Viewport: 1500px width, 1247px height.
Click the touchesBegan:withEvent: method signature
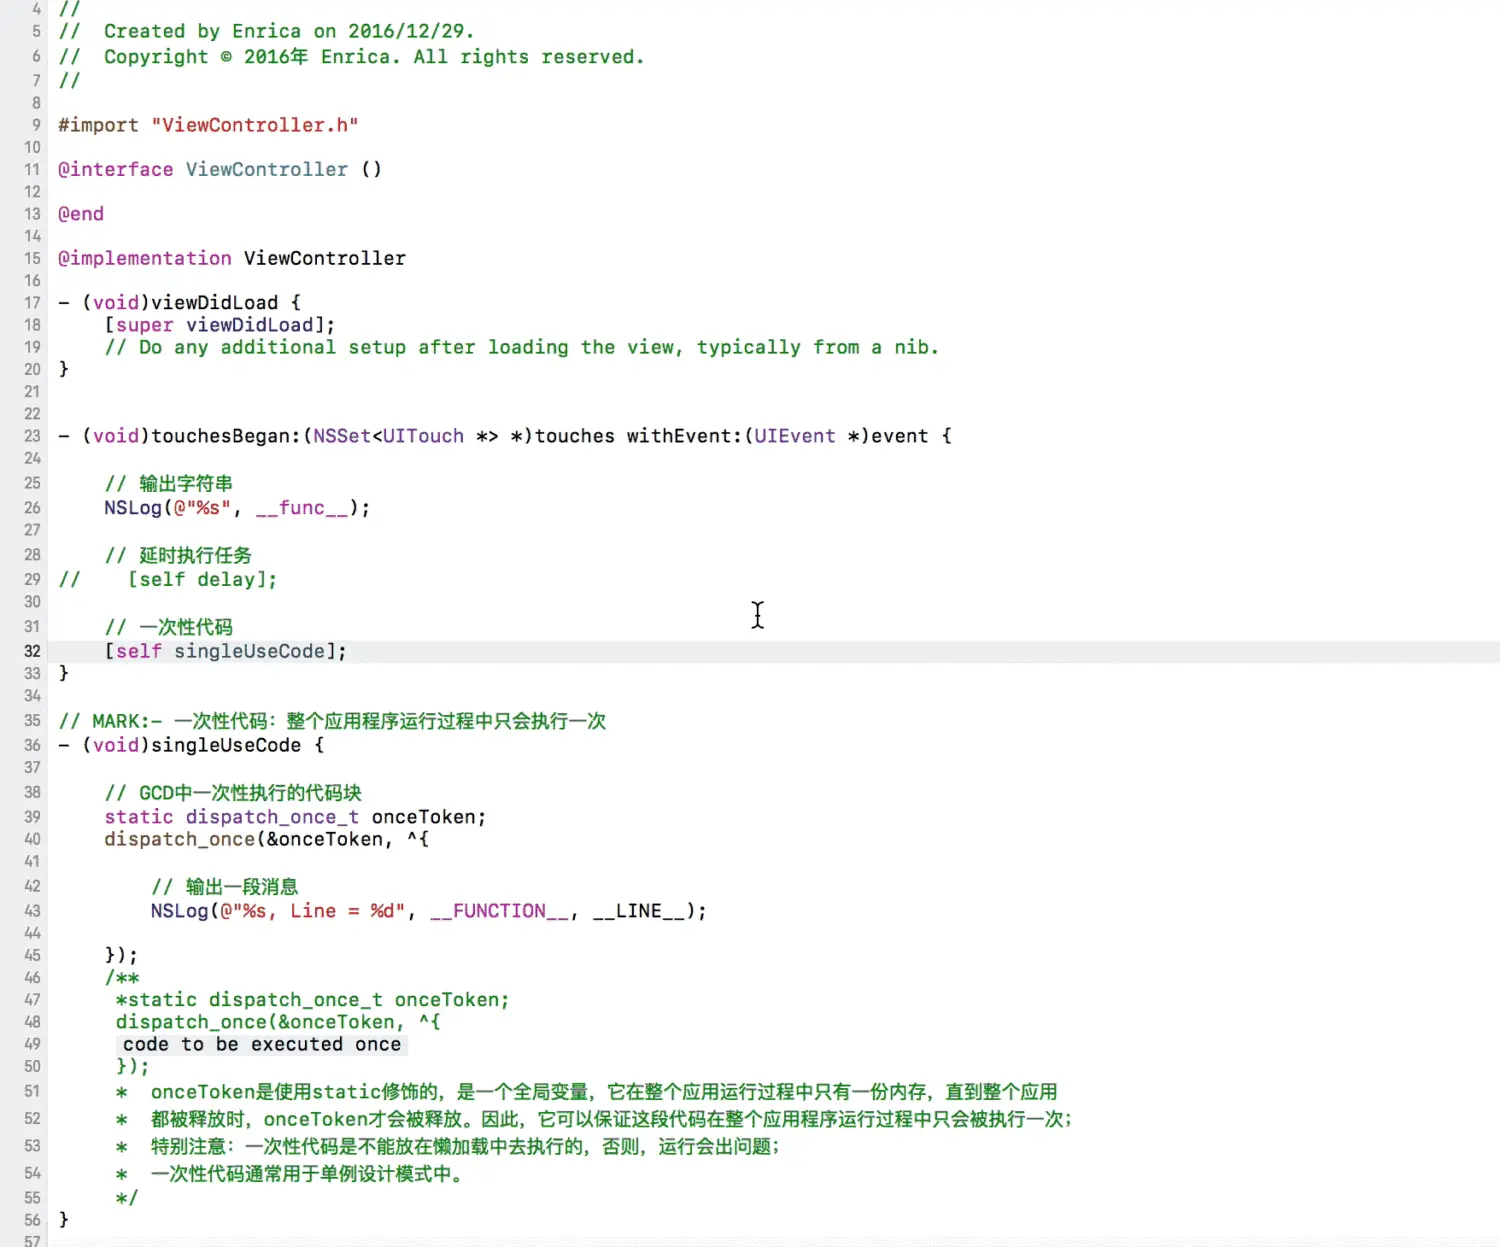[x=505, y=436]
